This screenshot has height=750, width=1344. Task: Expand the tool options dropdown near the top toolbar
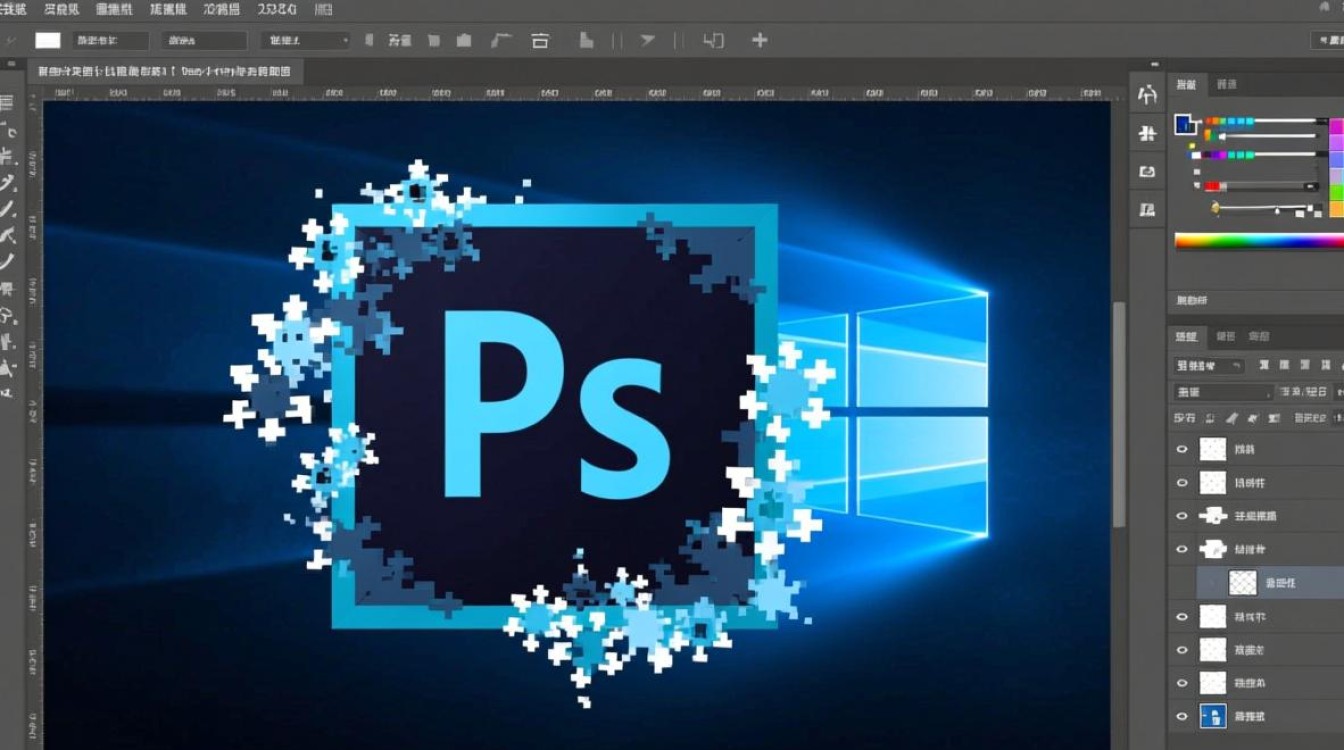click(345, 40)
